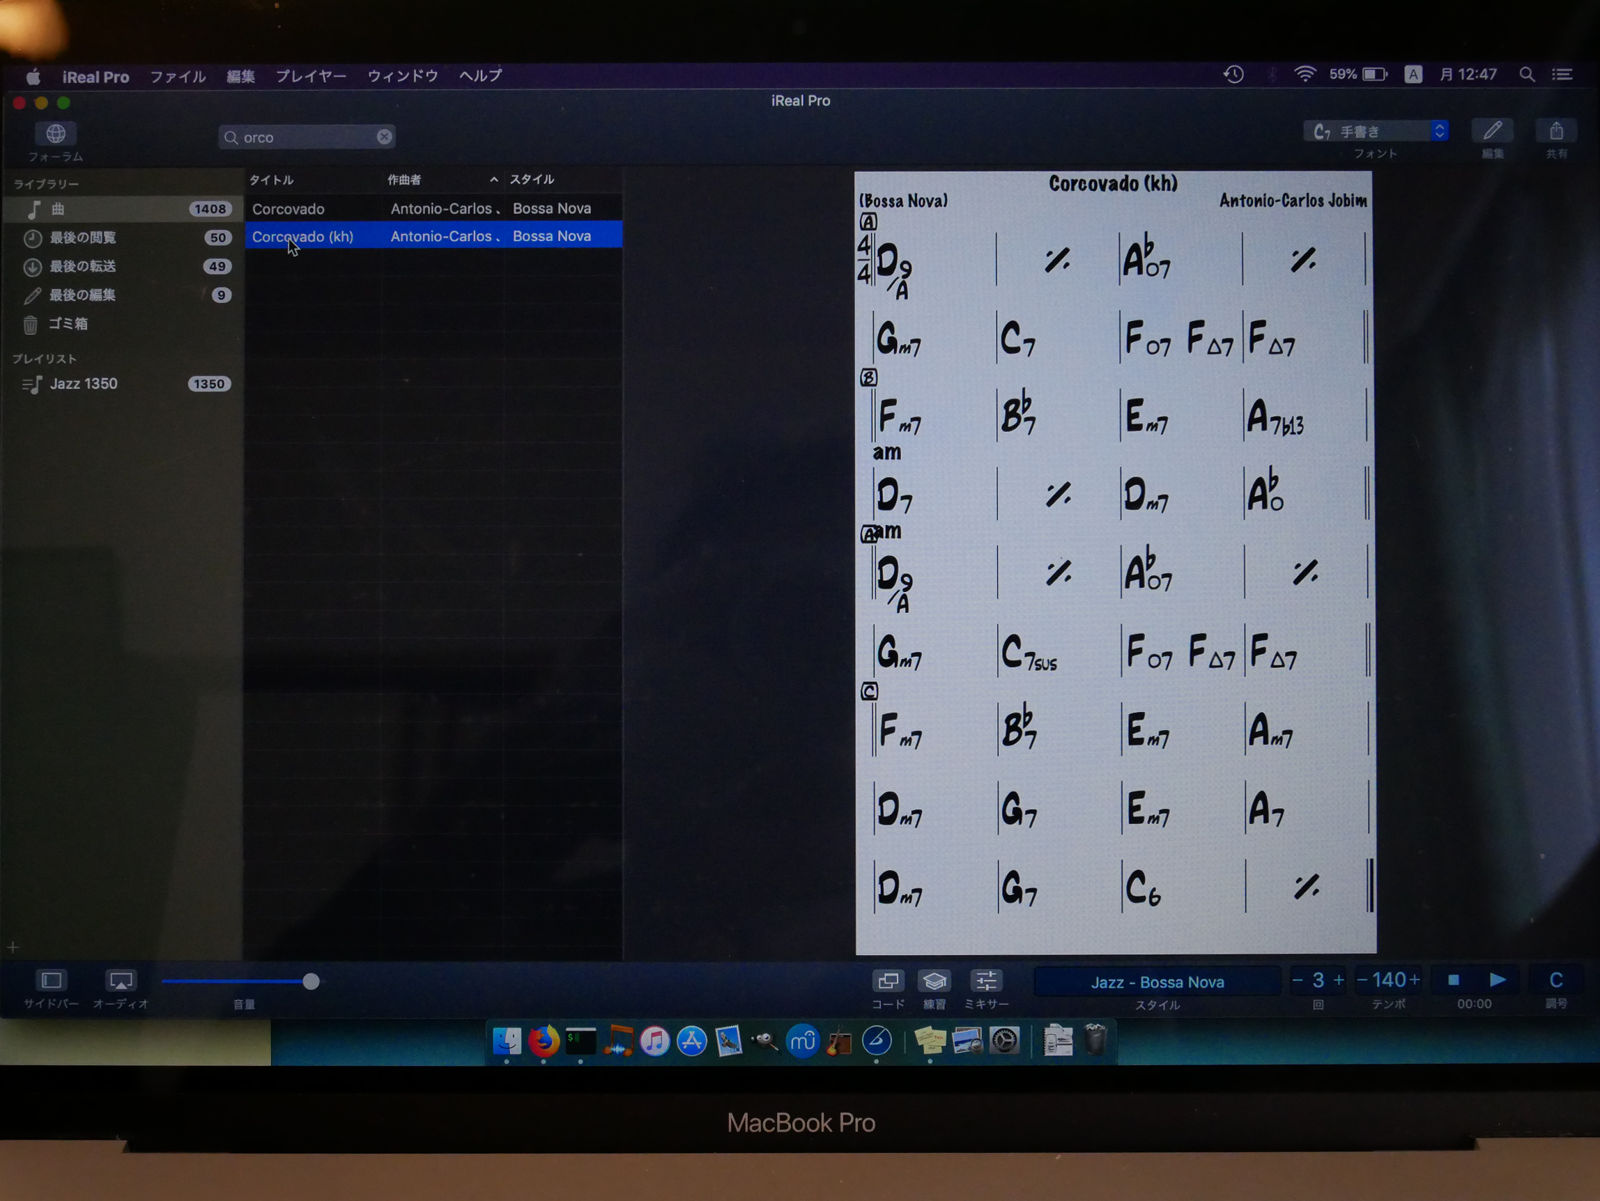This screenshot has width=1600, height=1201.
Task: Click the C7sus chord on the chart
Action: pyautogui.click(x=1028, y=653)
